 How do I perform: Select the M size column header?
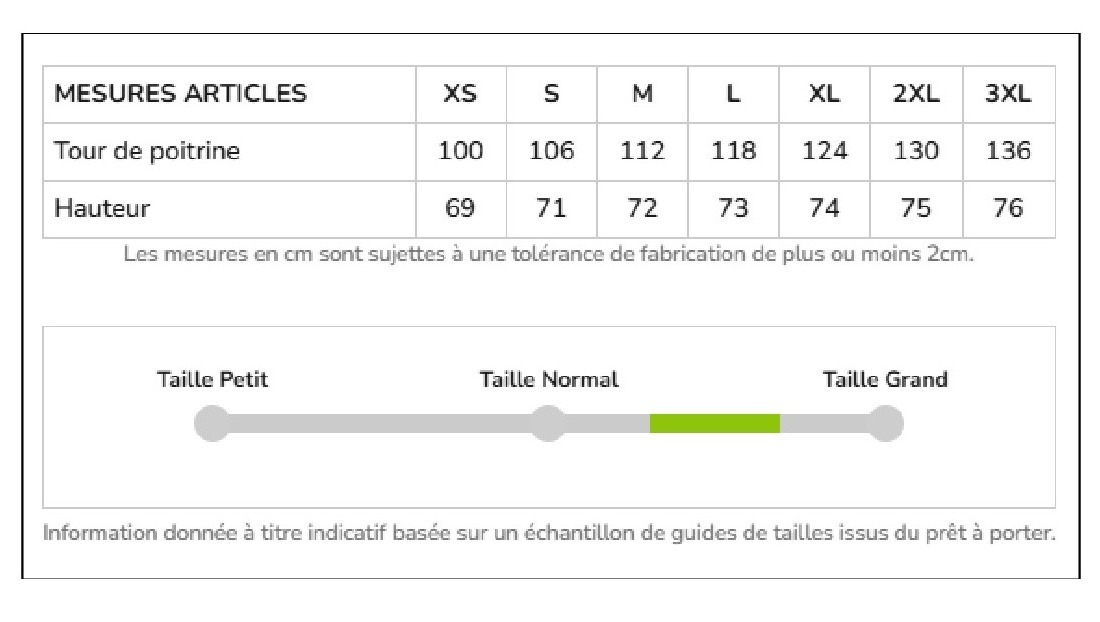pyautogui.click(x=643, y=94)
